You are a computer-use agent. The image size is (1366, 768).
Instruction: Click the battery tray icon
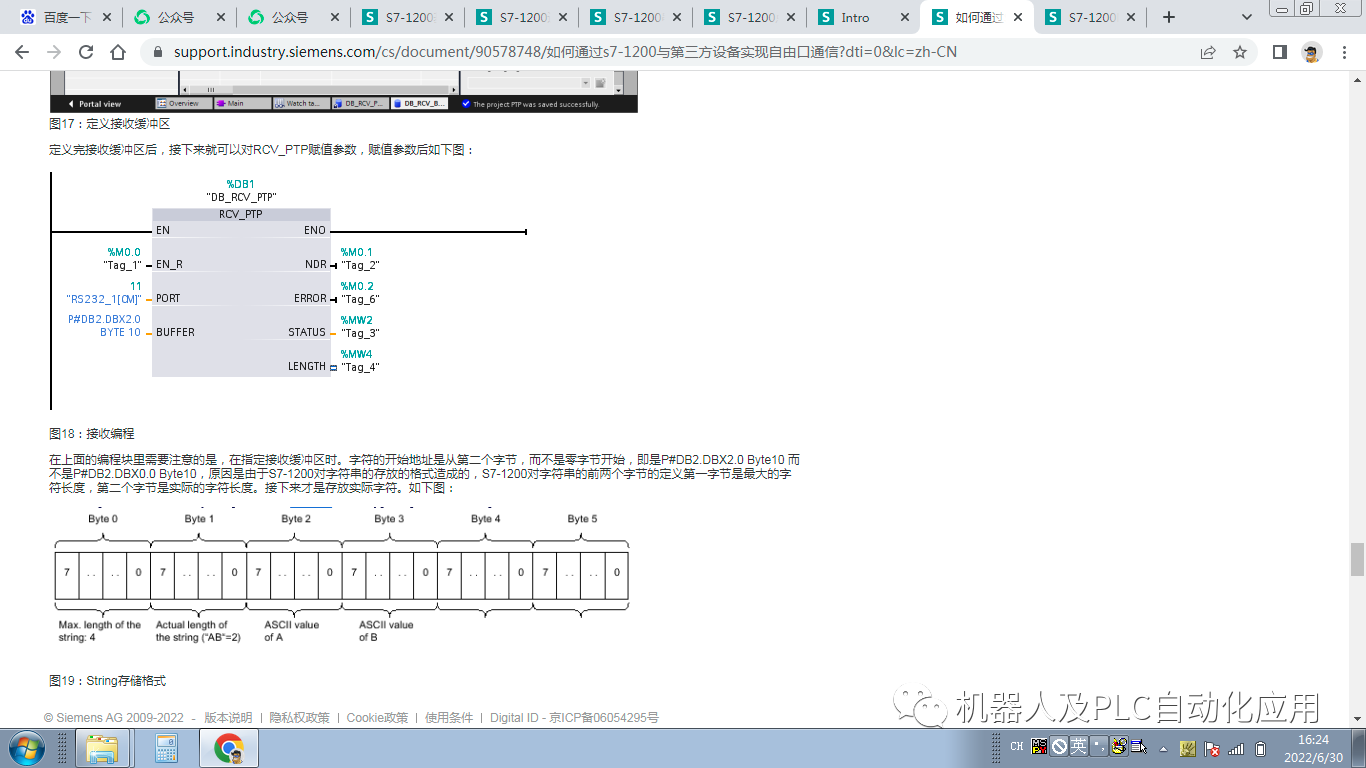point(1261,748)
